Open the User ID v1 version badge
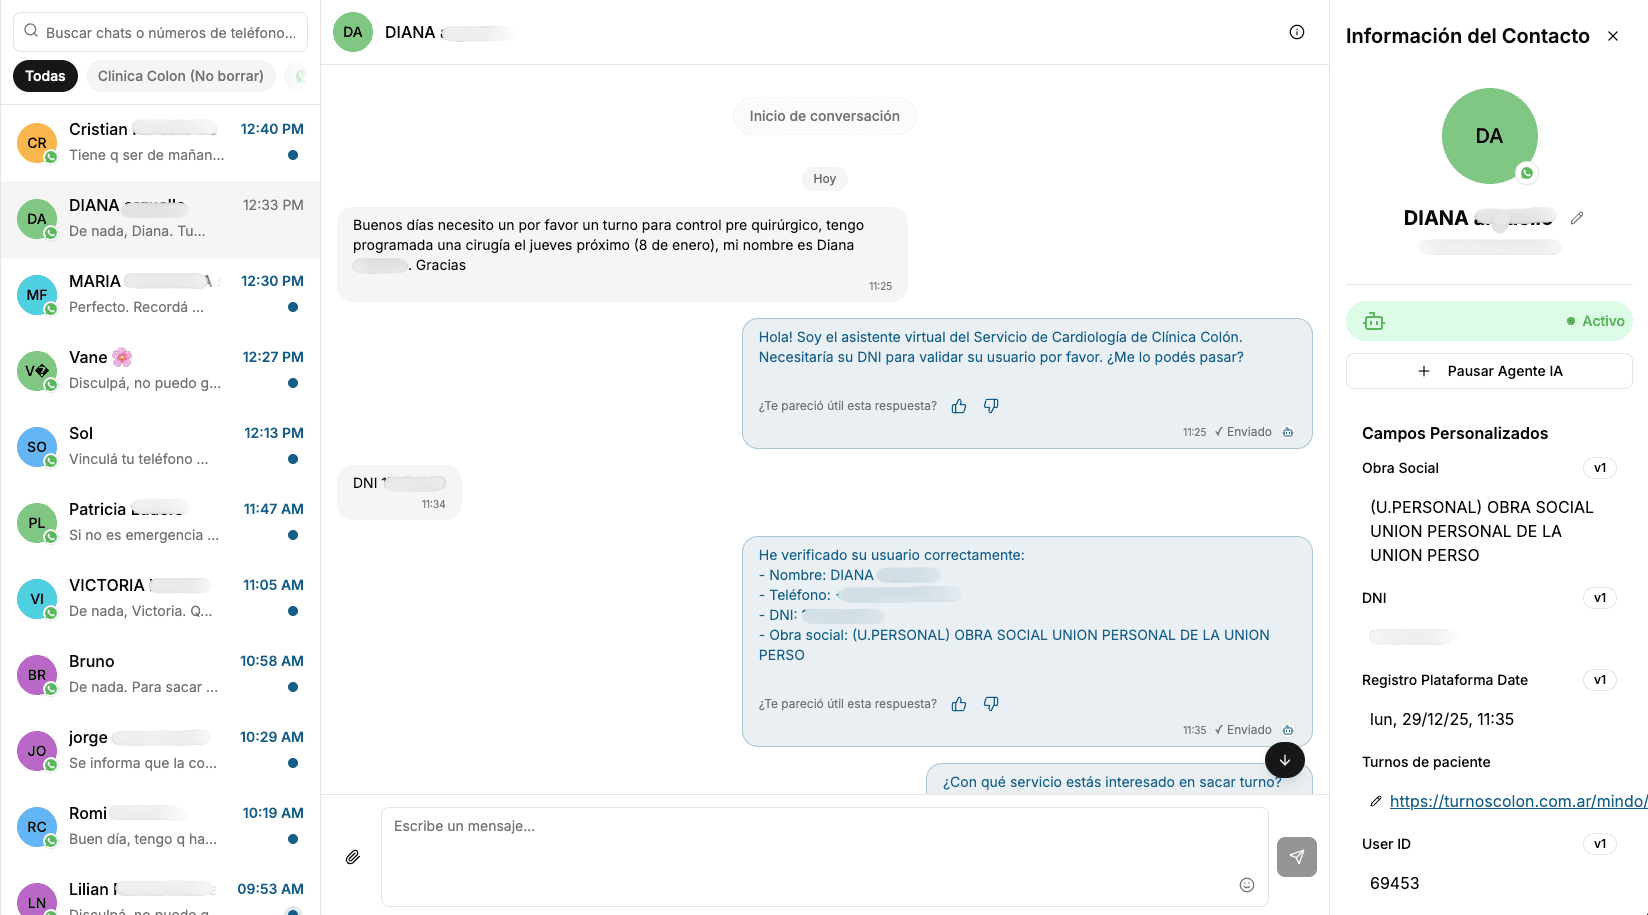Screen dimensions: 1648x915 (1599, 844)
